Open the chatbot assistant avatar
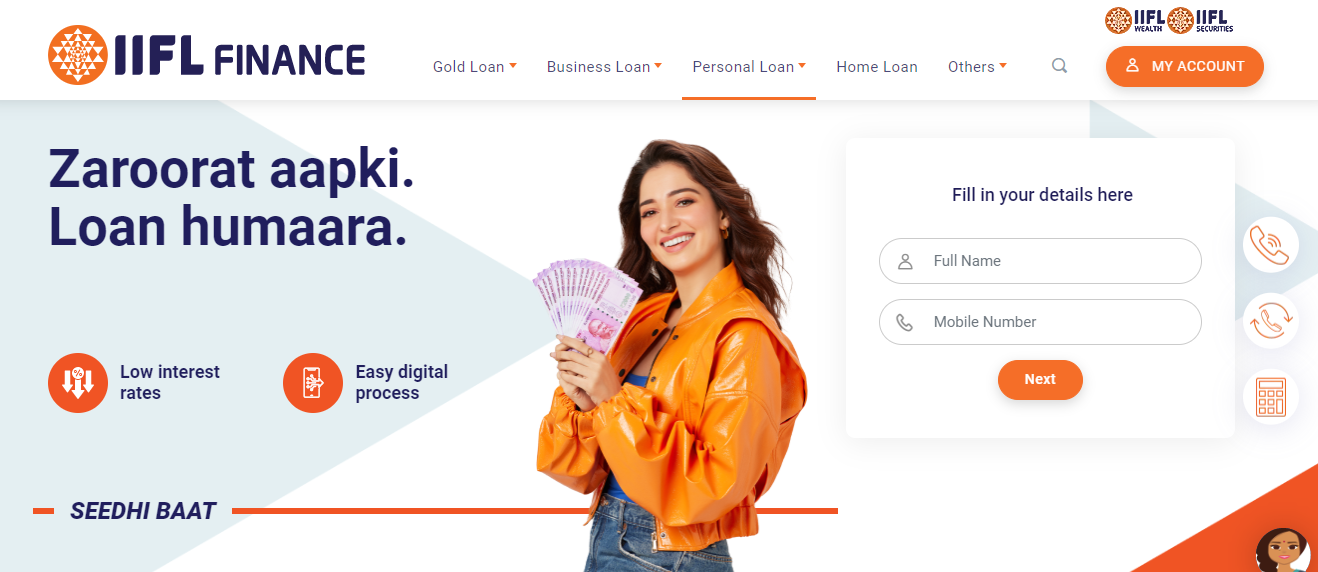1318x572 pixels. click(x=1285, y=551)
